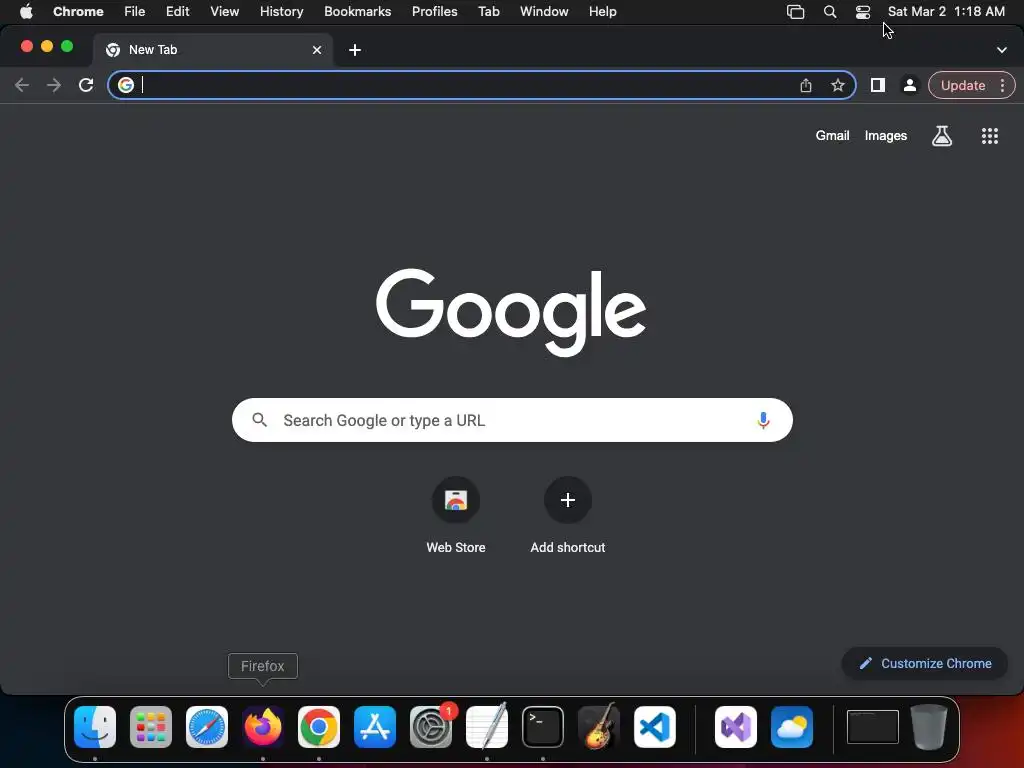Click the forward navigation arrow
The image size is (1024, 768).
54,85
